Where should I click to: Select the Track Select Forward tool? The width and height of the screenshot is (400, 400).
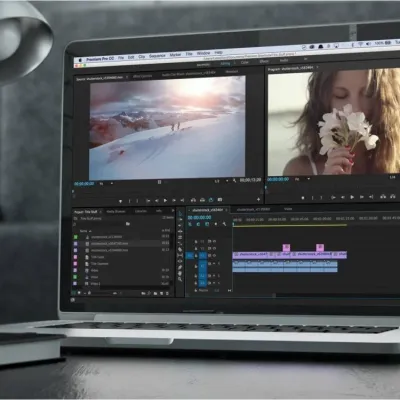tap(180, 219)
